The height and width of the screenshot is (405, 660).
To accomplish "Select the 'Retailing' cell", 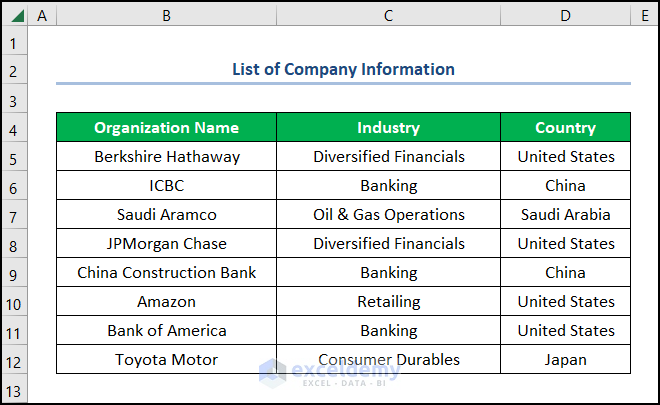I will (388, 302).
